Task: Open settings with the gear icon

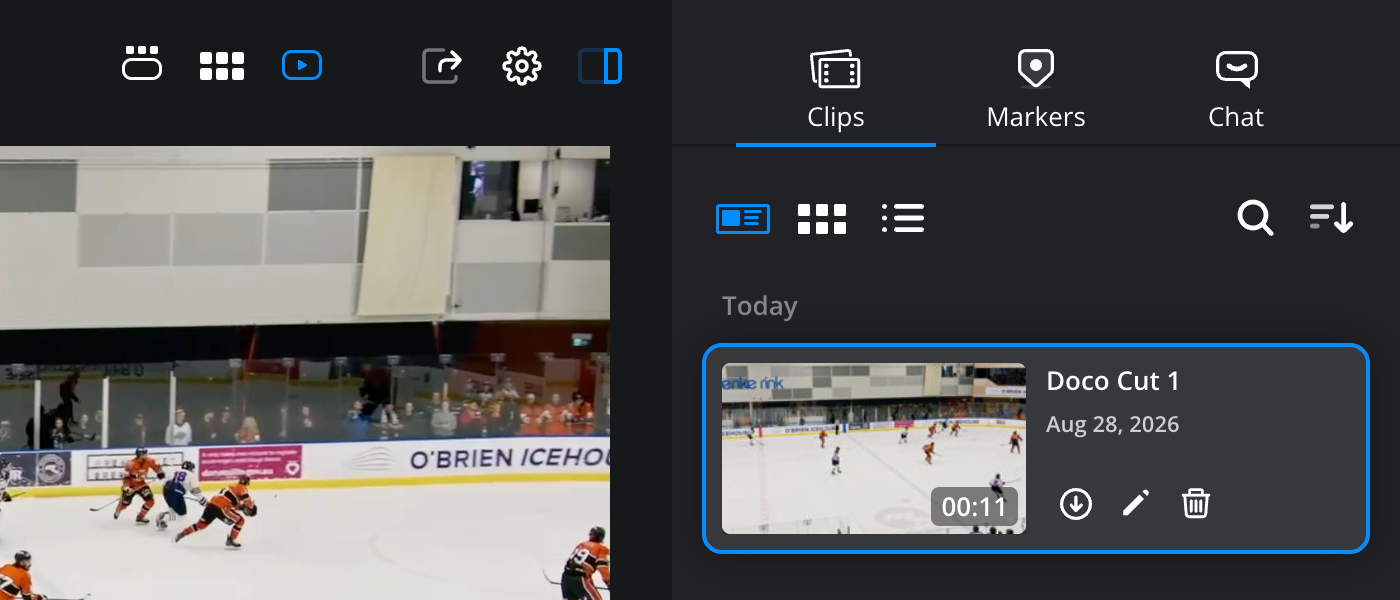Action: pyautogui.click(x=522, y=67)
